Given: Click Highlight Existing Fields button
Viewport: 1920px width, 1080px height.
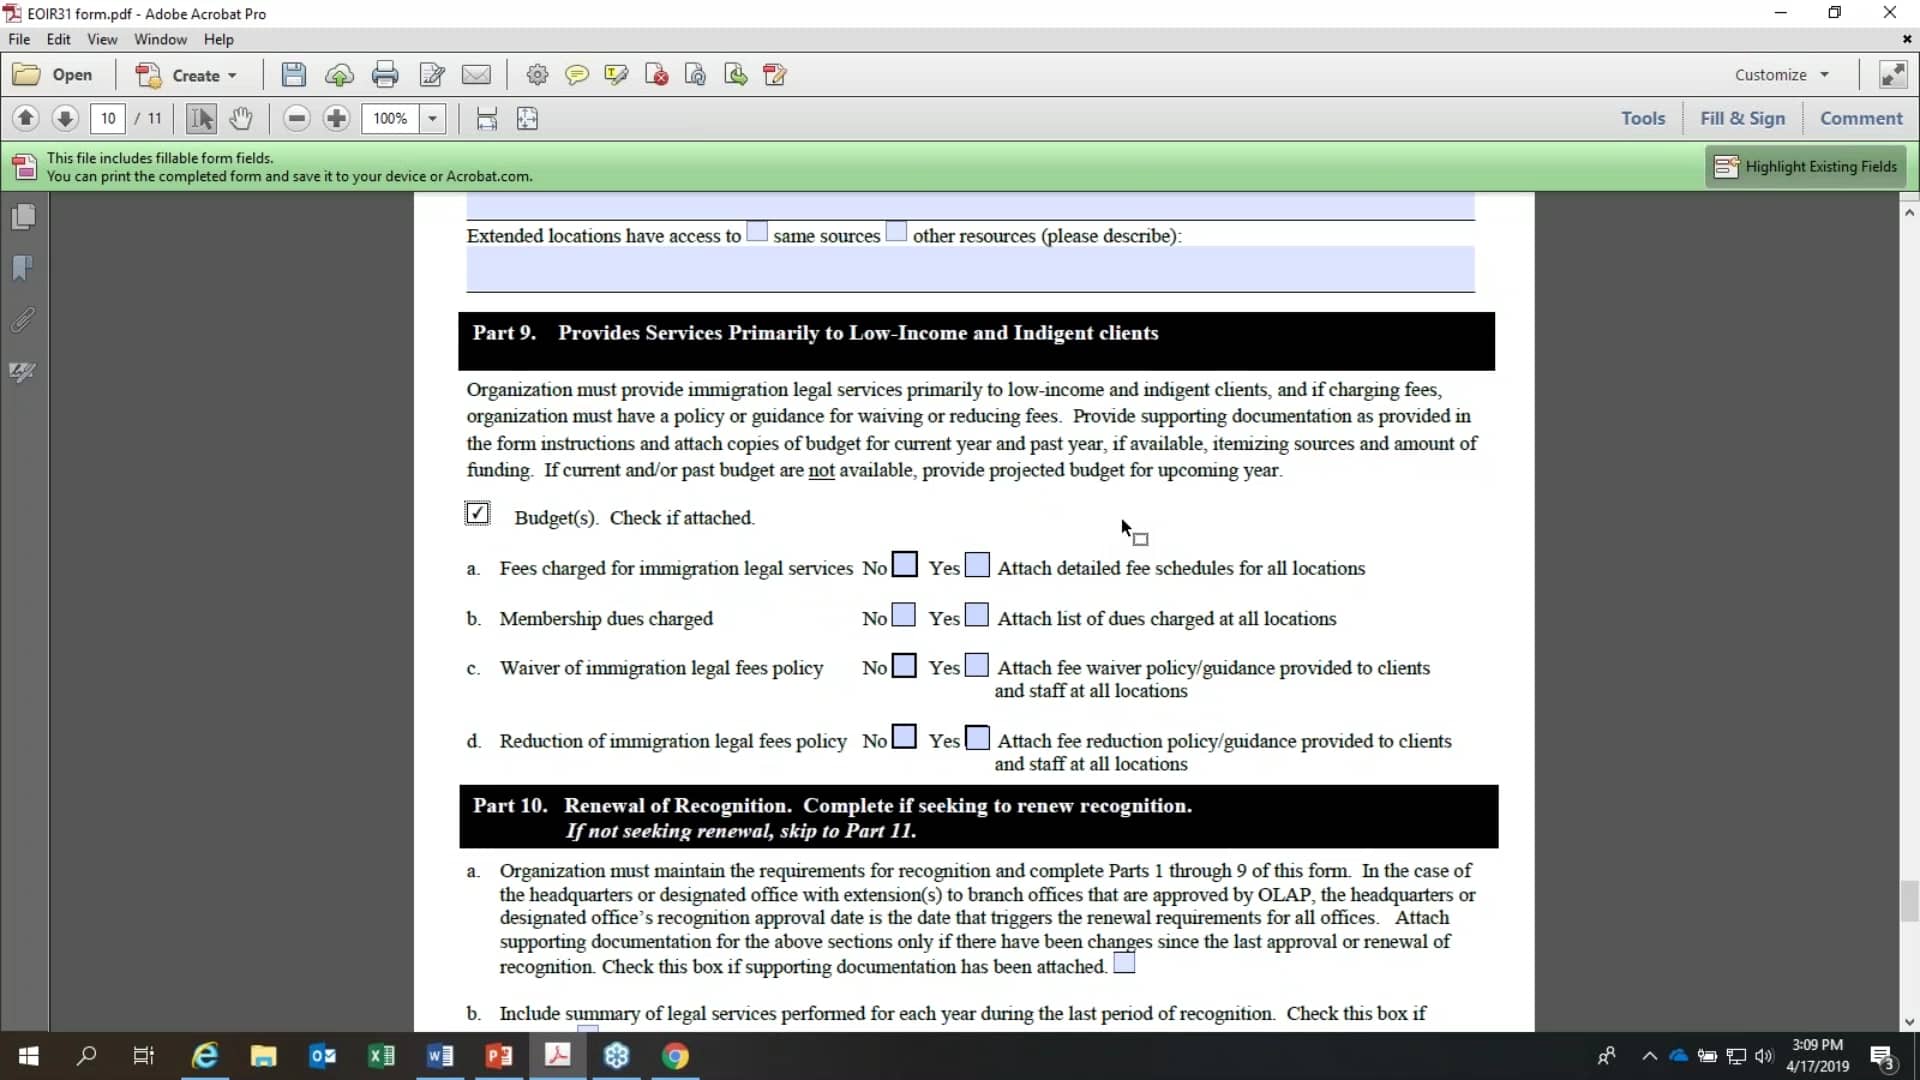Looking at the screenshot, I should tap(1805, 167).
